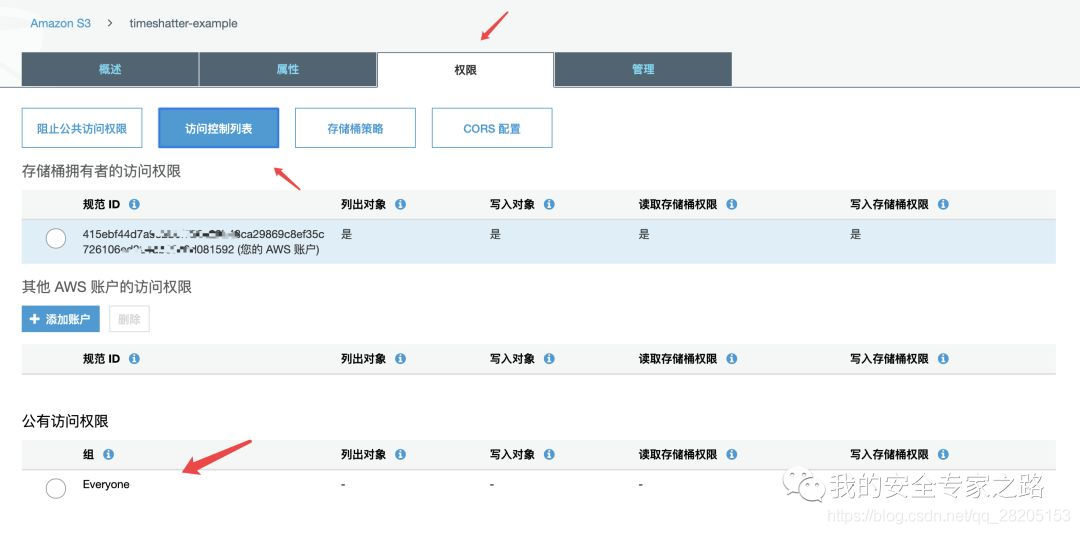1080x534 pixels.
Task: Click the dash under 列出对象 in Everyone row
Action: pyautogui.click(x=343, y=485)
